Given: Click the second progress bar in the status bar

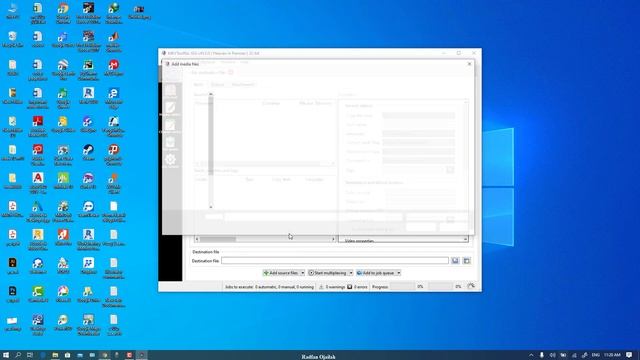Looking at the screenshot, I should (x=440, y=287).
